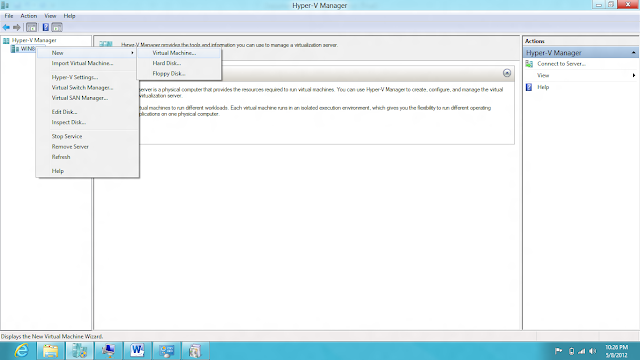The height and width of the screenshot is (360, 640).
Task: Open the File menu
Action: click(x=9, y=16)
